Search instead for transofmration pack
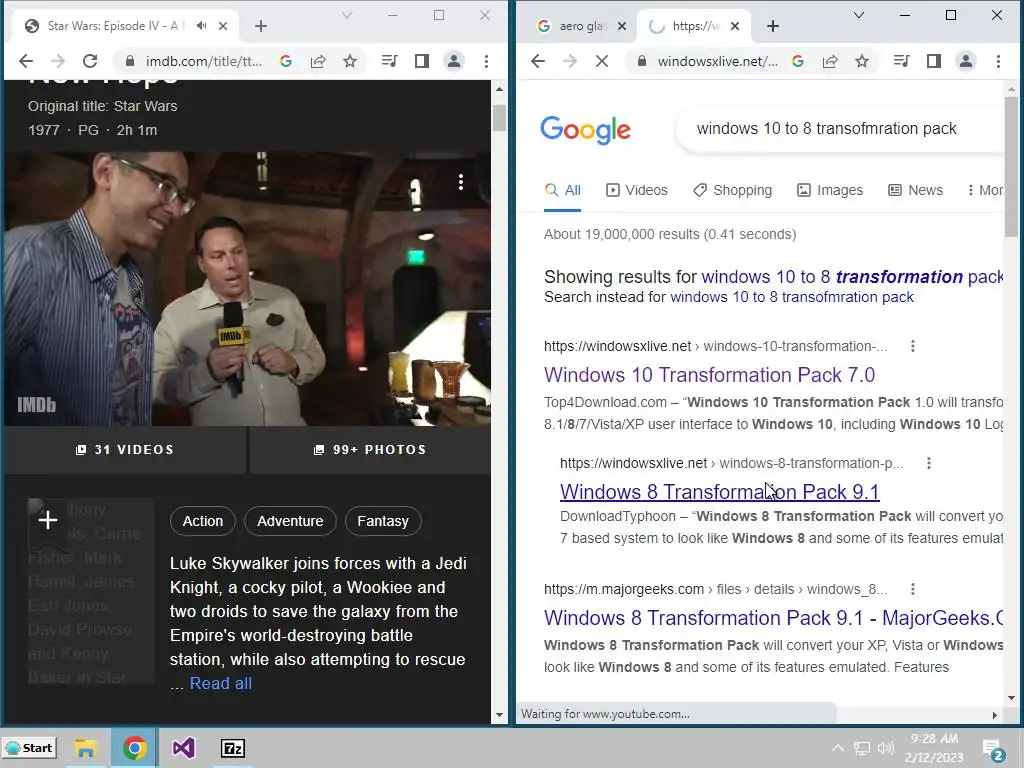This screenshot has height=768, width=1024. coord(792,297)
